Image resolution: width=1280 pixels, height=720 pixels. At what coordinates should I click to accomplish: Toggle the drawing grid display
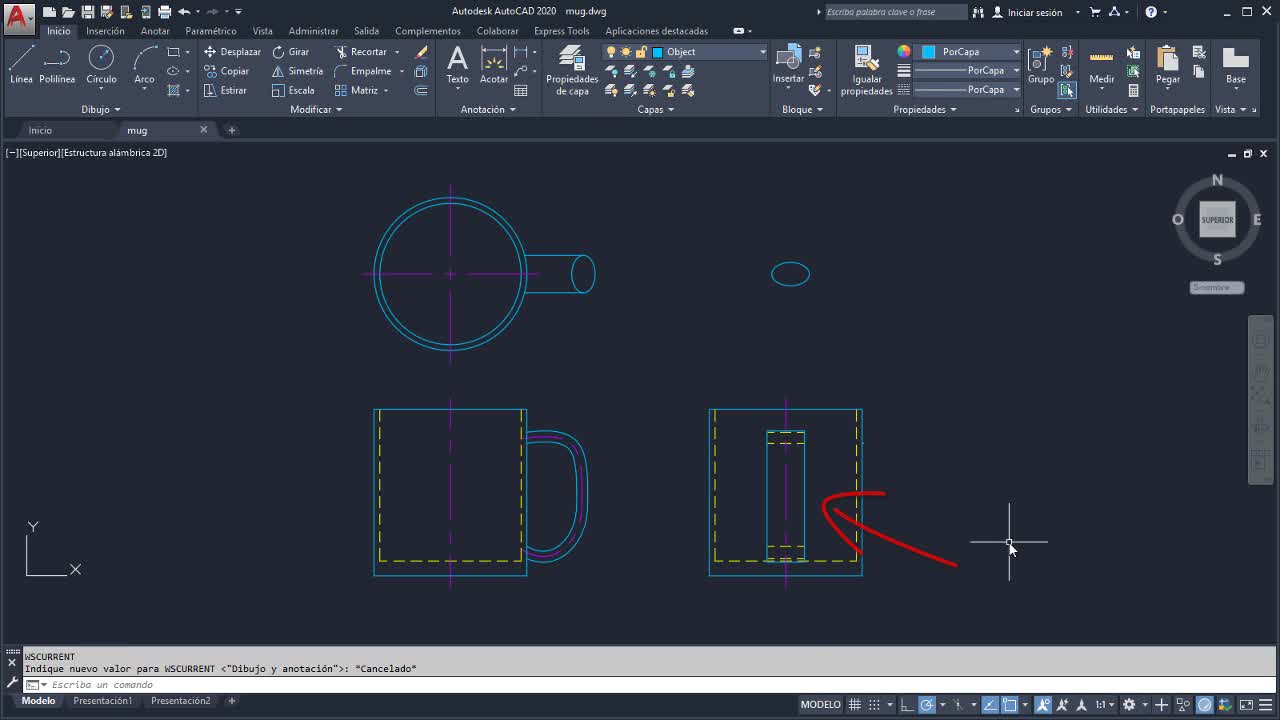point(854,704)
